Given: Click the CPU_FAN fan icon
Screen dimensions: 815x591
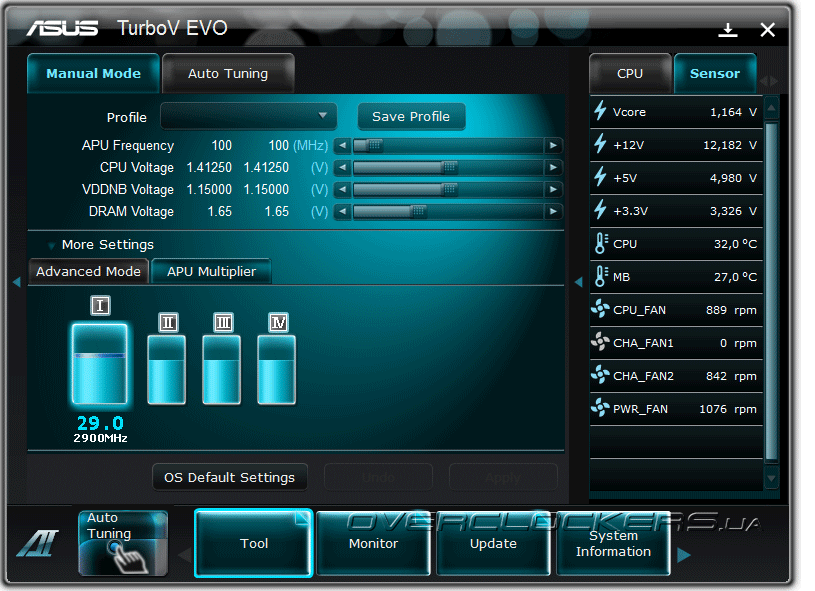Looking at the screenshot, I should click(600, 309).
